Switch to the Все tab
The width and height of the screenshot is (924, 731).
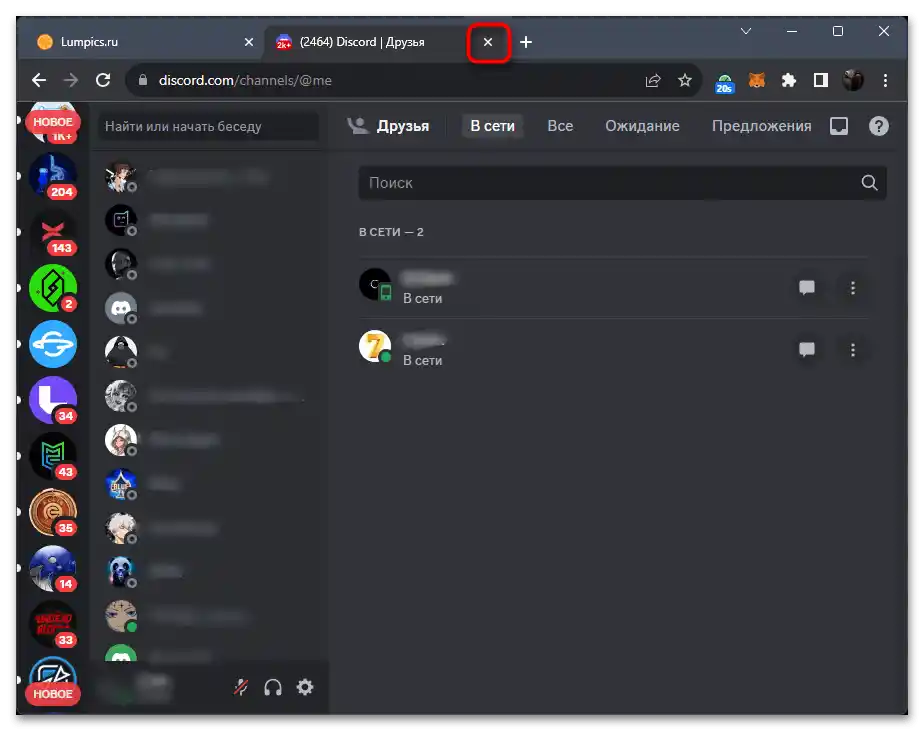(x=560, y=126)
